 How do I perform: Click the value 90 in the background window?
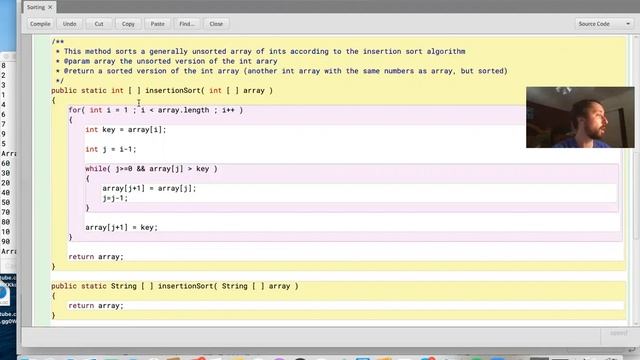(x=5, y=242)
